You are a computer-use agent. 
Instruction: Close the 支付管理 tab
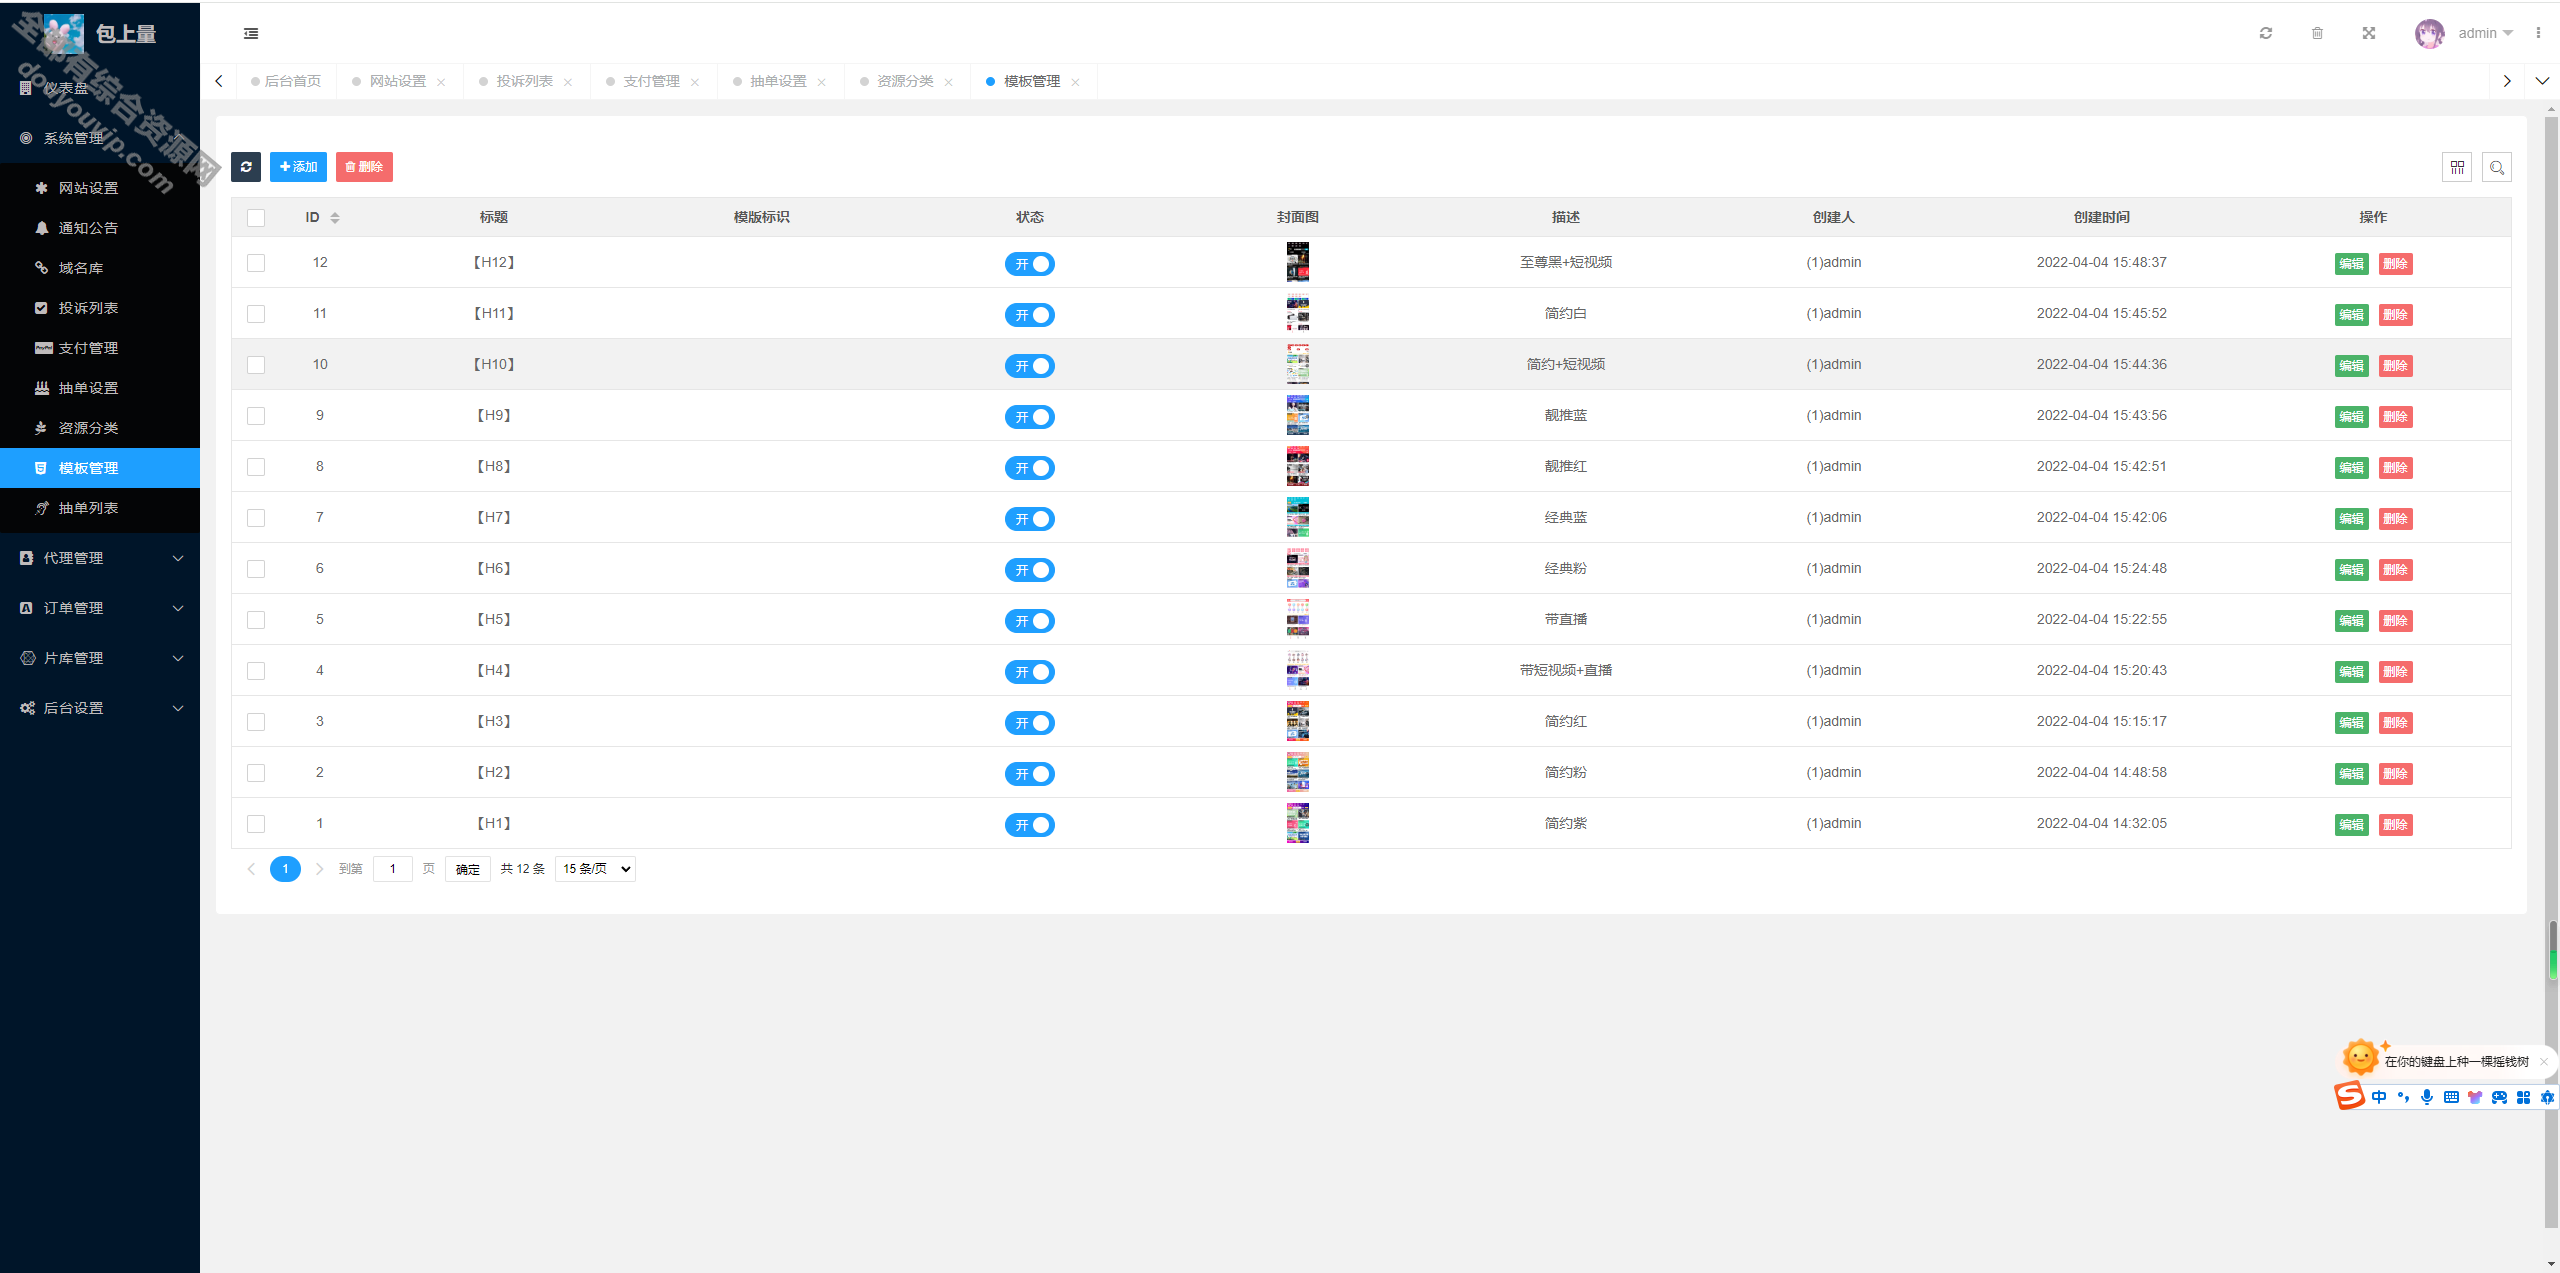695,82
